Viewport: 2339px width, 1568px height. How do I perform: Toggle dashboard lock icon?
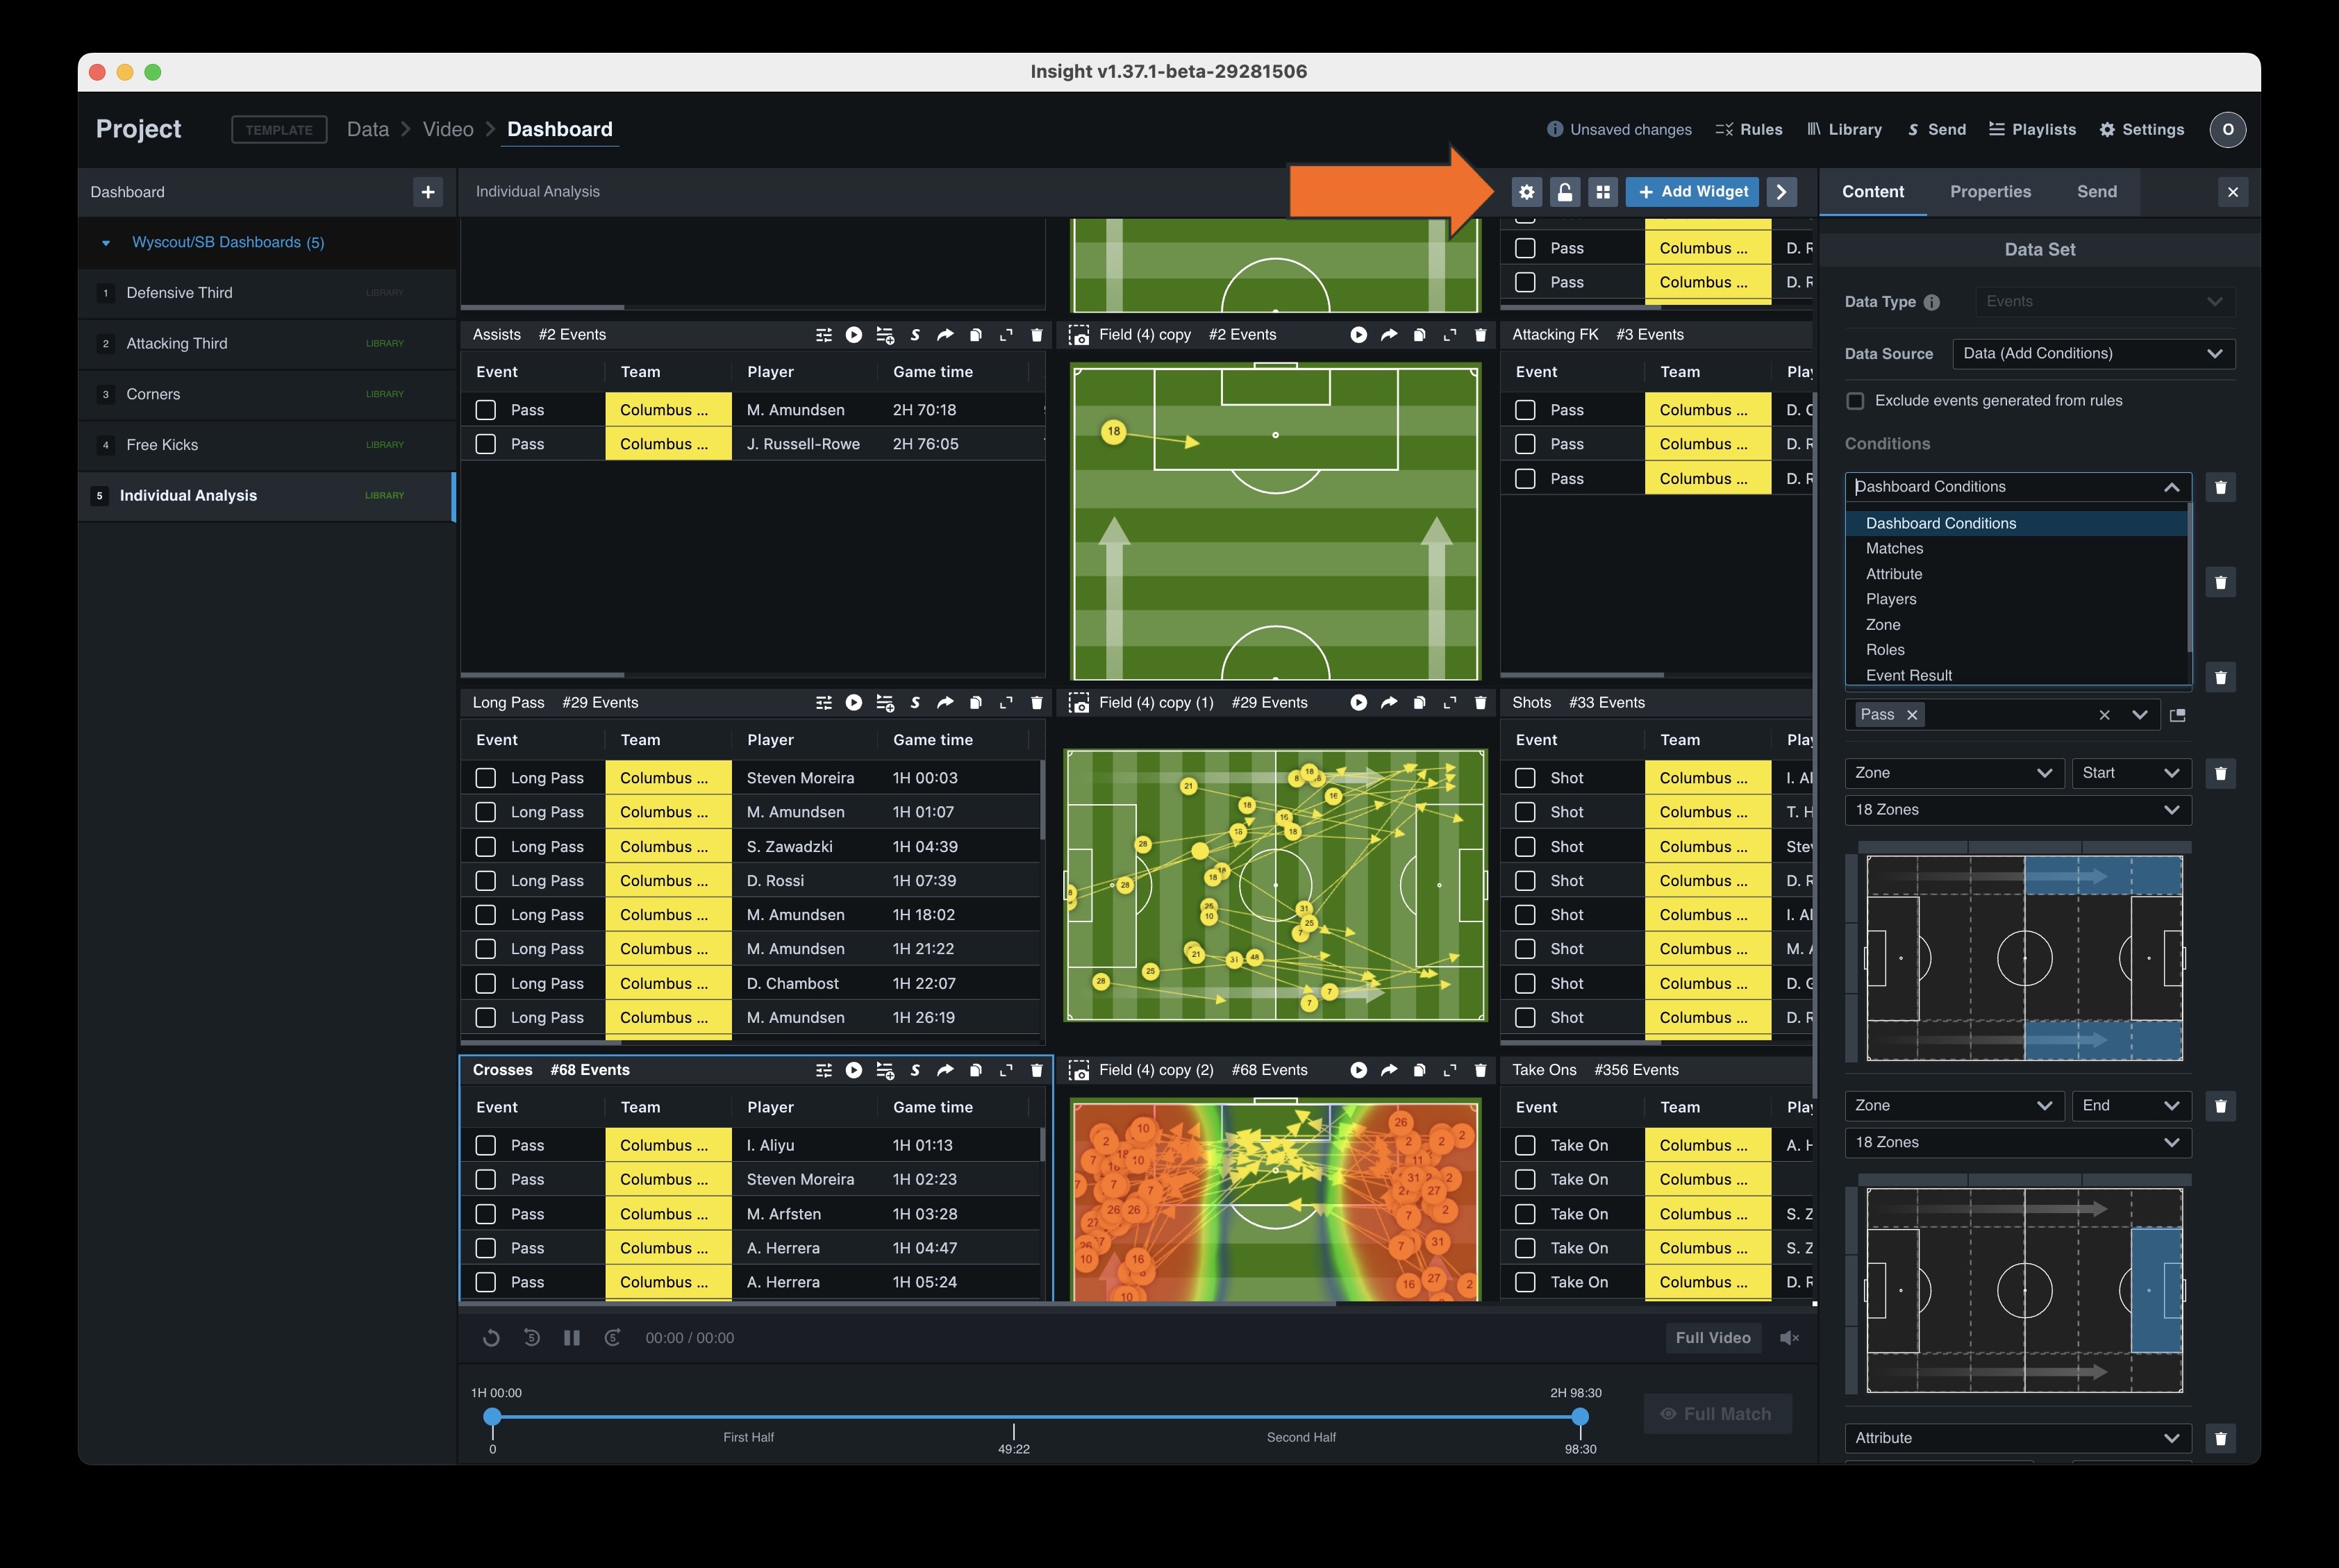tap(1565, 192)
